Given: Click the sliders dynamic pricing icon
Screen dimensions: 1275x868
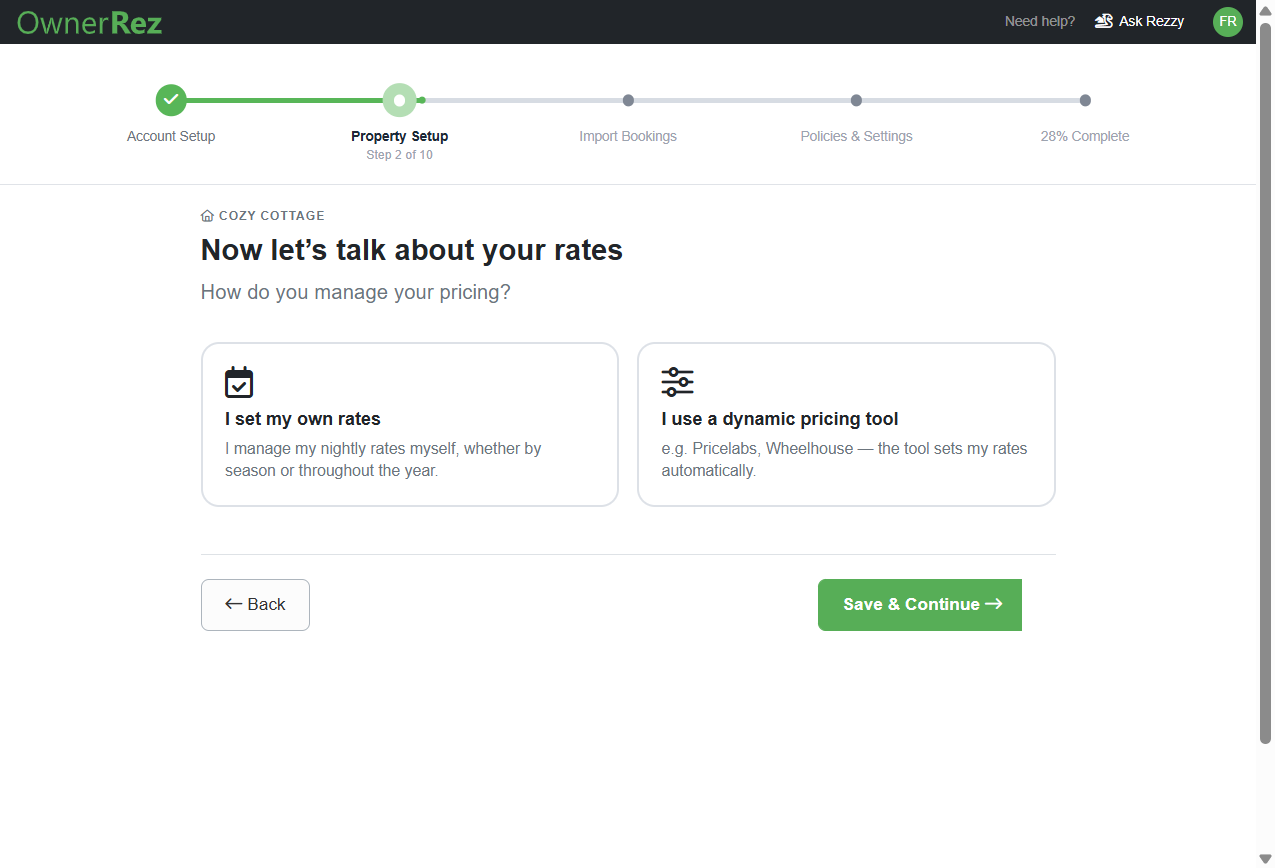Looking at the screenshot, I should [677, 382].
